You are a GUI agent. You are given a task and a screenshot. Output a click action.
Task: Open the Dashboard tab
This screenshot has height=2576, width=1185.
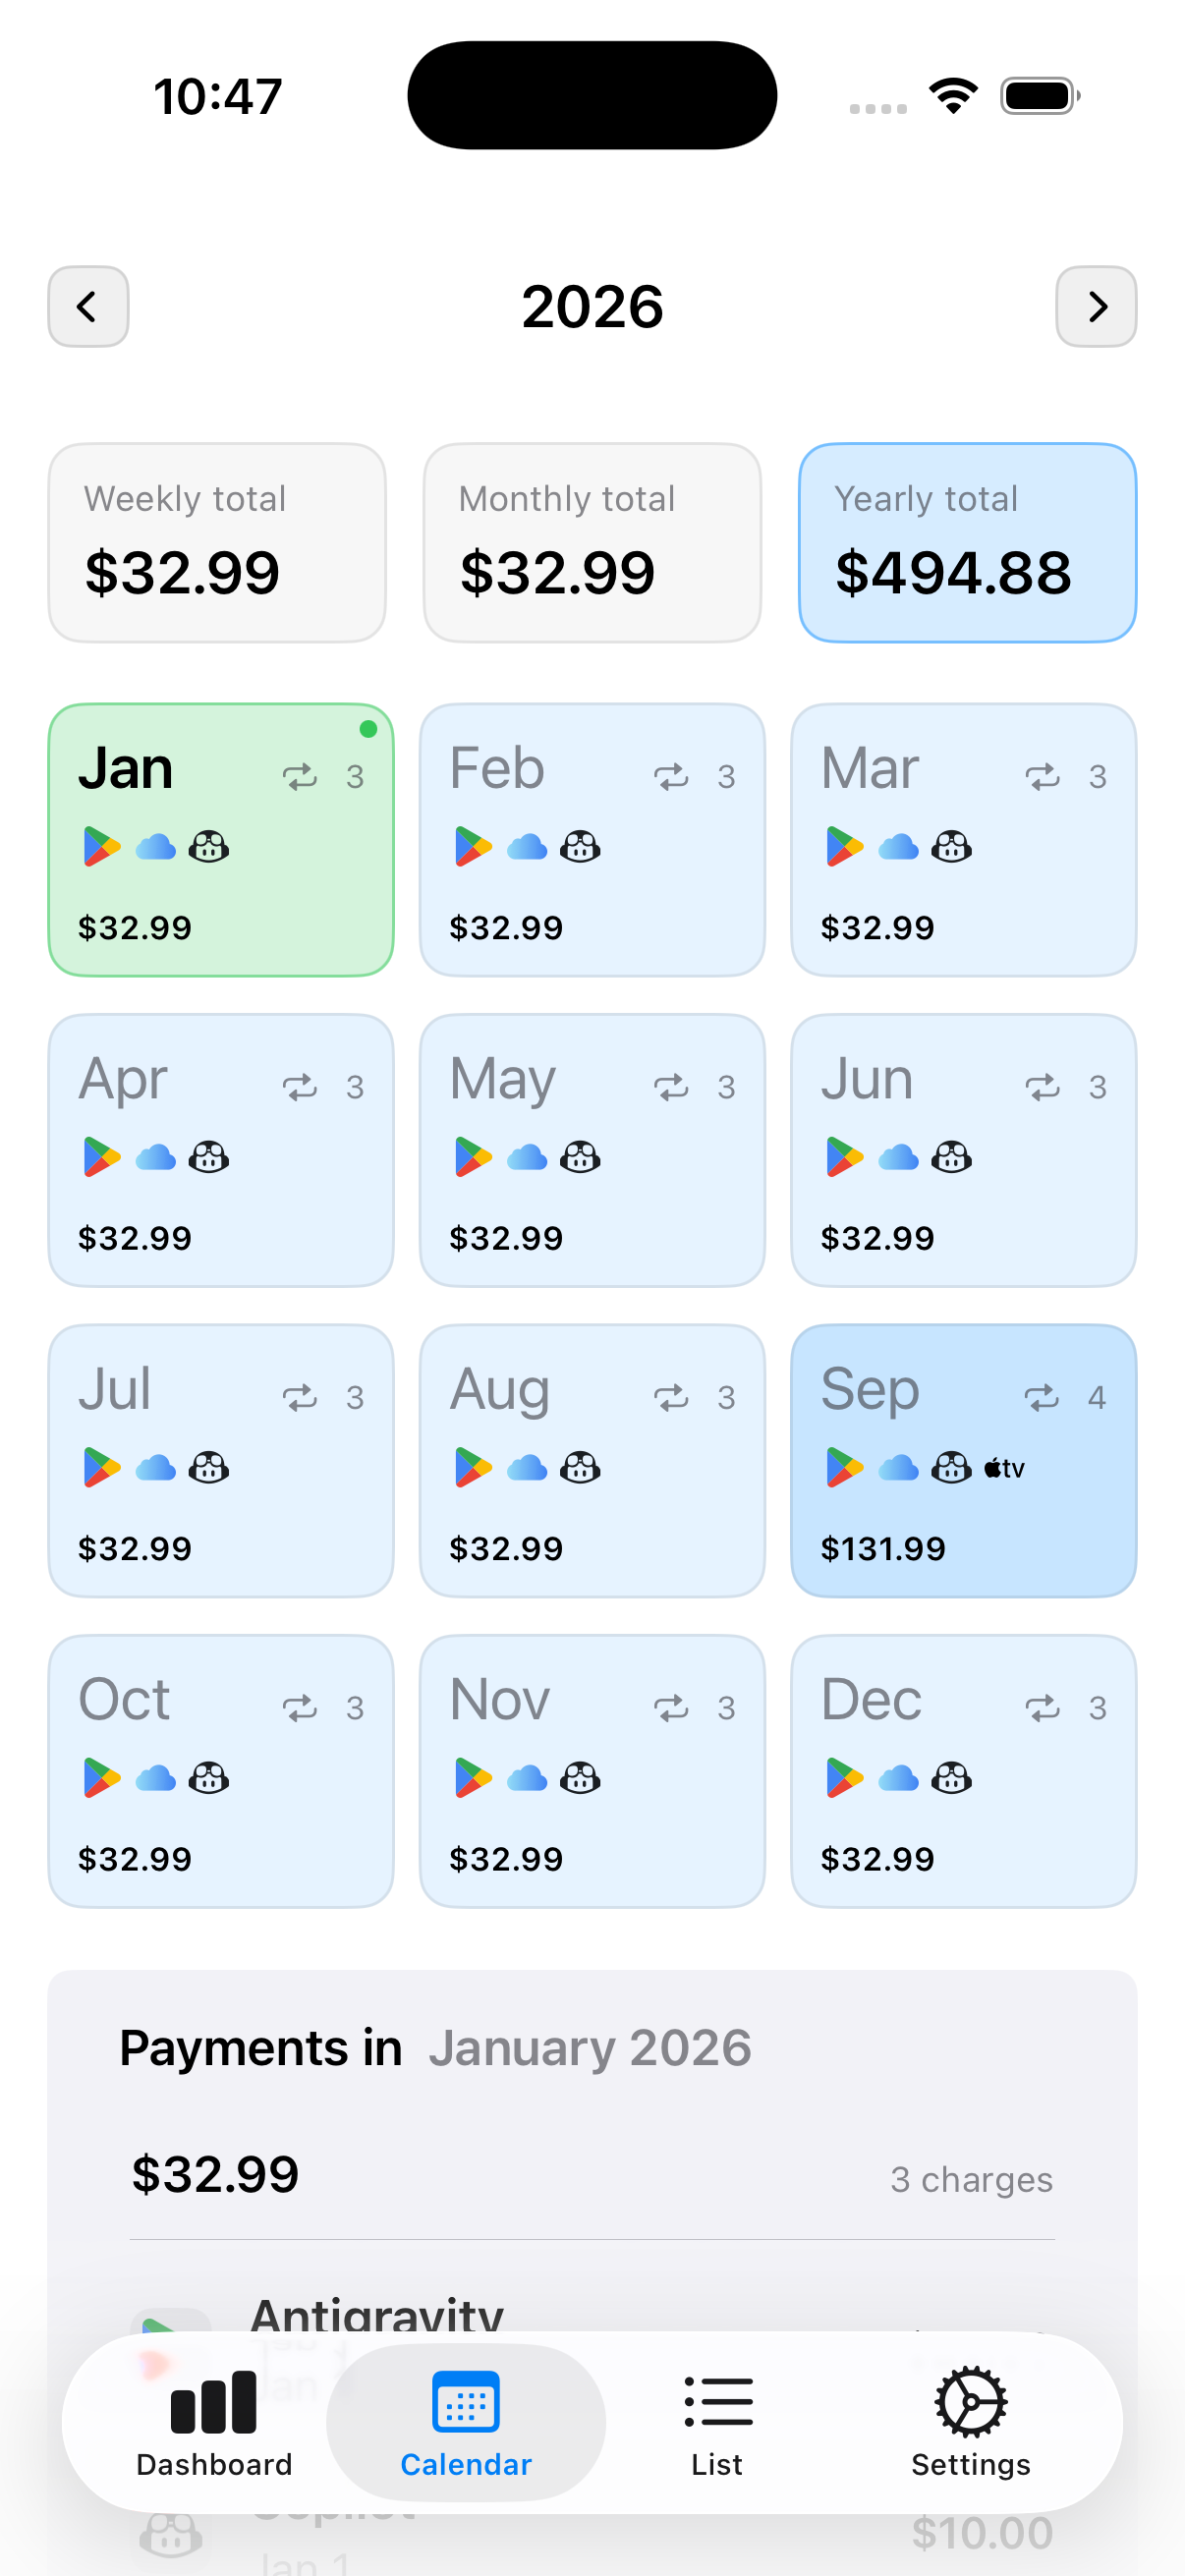pyautogui.click(x=214, y=2421)
